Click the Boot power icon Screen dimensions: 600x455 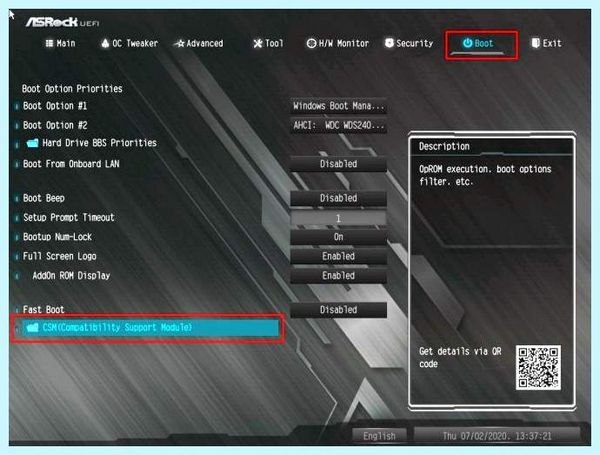[467, 43]
